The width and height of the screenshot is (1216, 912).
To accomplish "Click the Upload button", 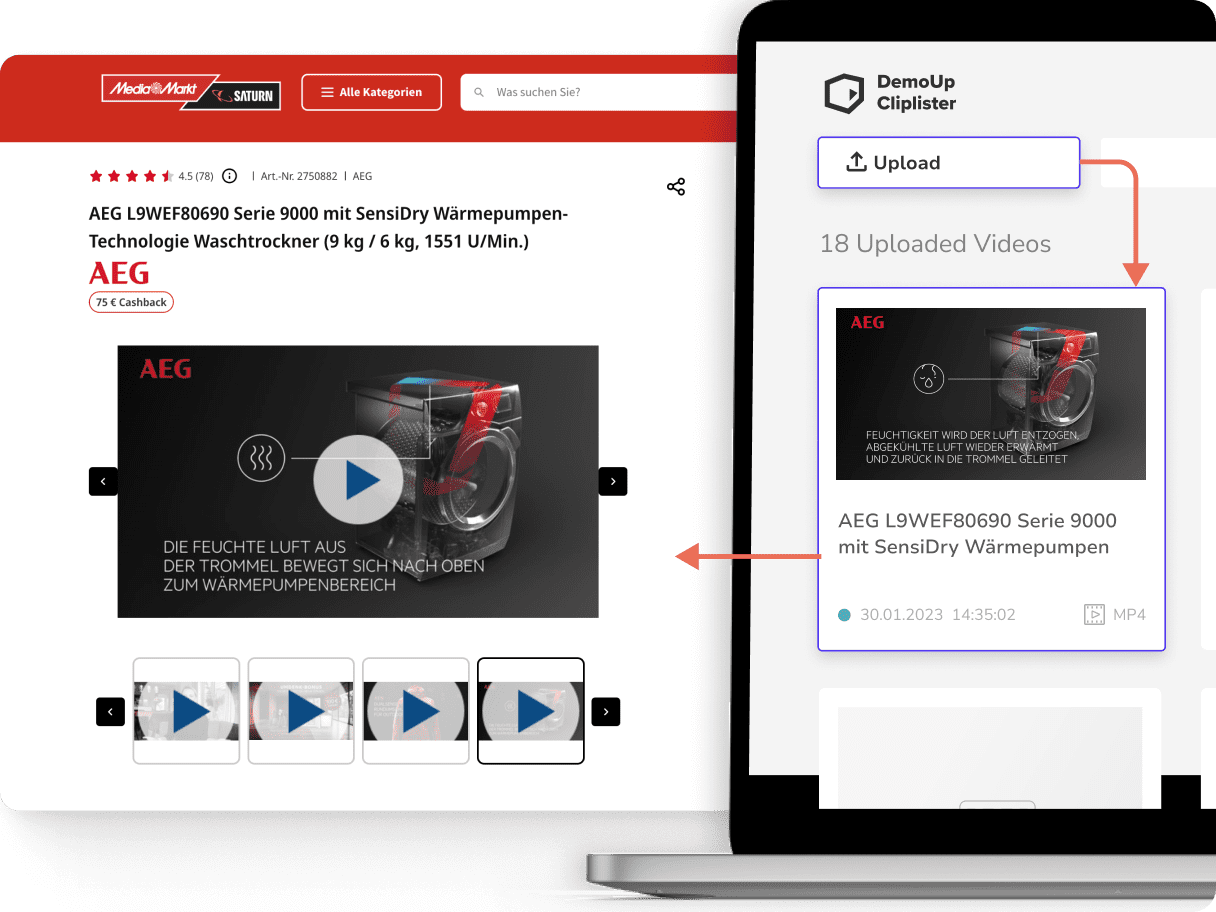I will (948, 162).
